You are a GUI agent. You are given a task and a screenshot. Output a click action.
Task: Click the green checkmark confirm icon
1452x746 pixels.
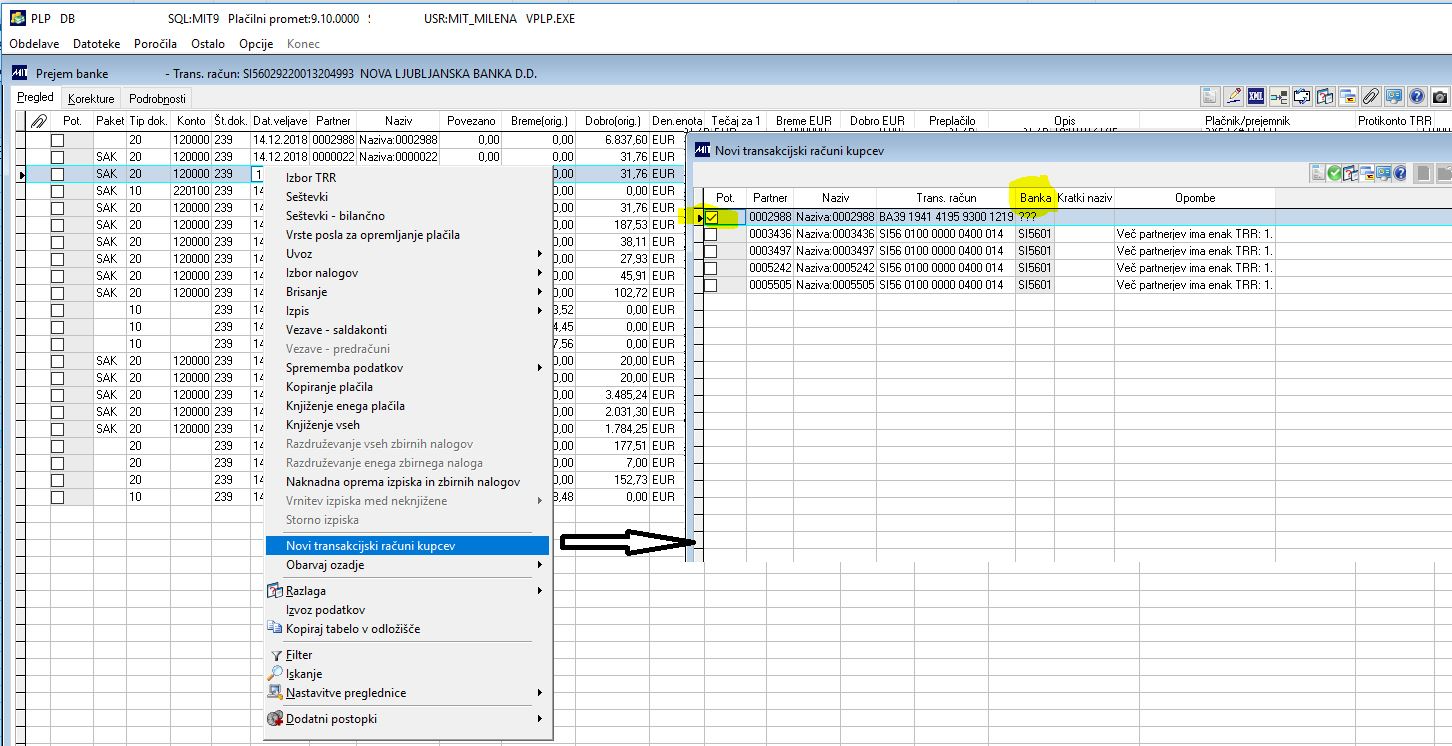tap(1334, 173)
